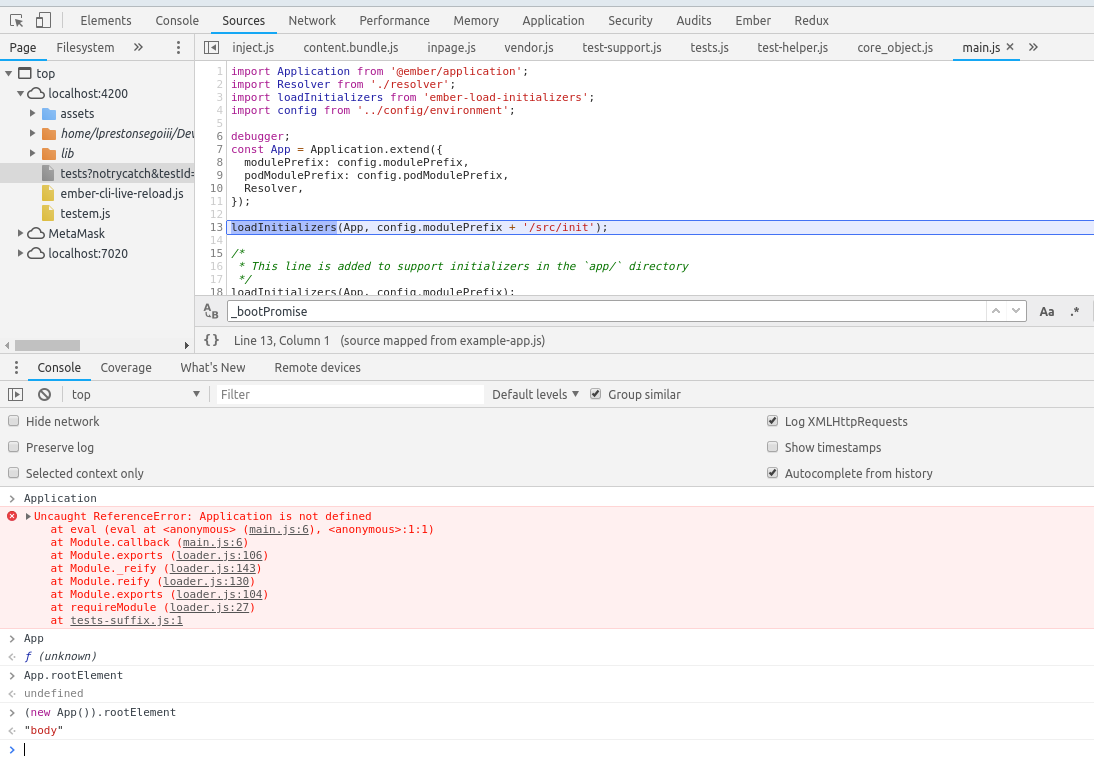Switch to the Filesystem navigator tab
The width and height of the screenshot is (1094, 758).
[85, 47]
